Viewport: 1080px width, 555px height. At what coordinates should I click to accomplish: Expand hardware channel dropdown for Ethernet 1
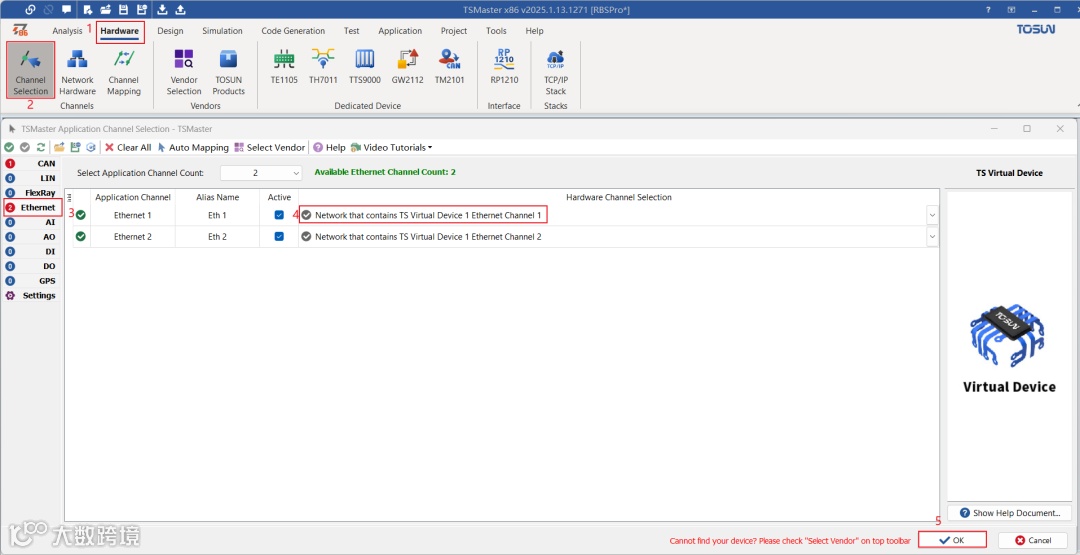[932, 215]
